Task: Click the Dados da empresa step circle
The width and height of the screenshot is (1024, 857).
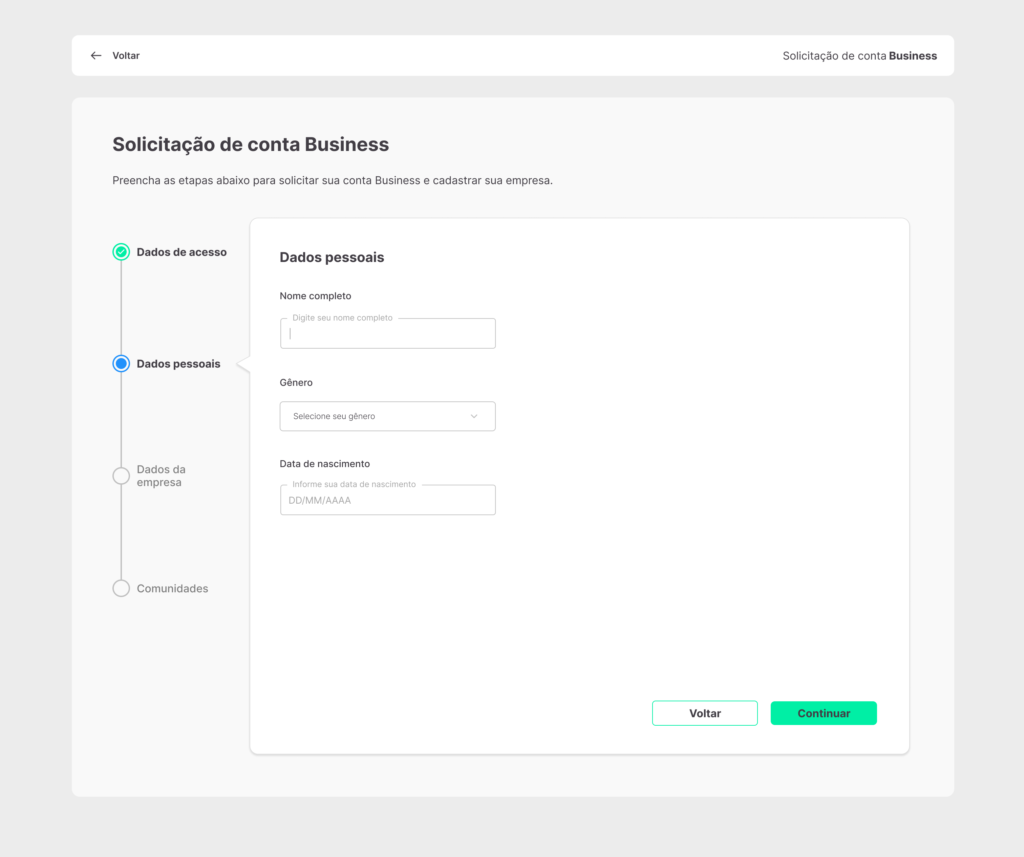Action: pos(121,476)
